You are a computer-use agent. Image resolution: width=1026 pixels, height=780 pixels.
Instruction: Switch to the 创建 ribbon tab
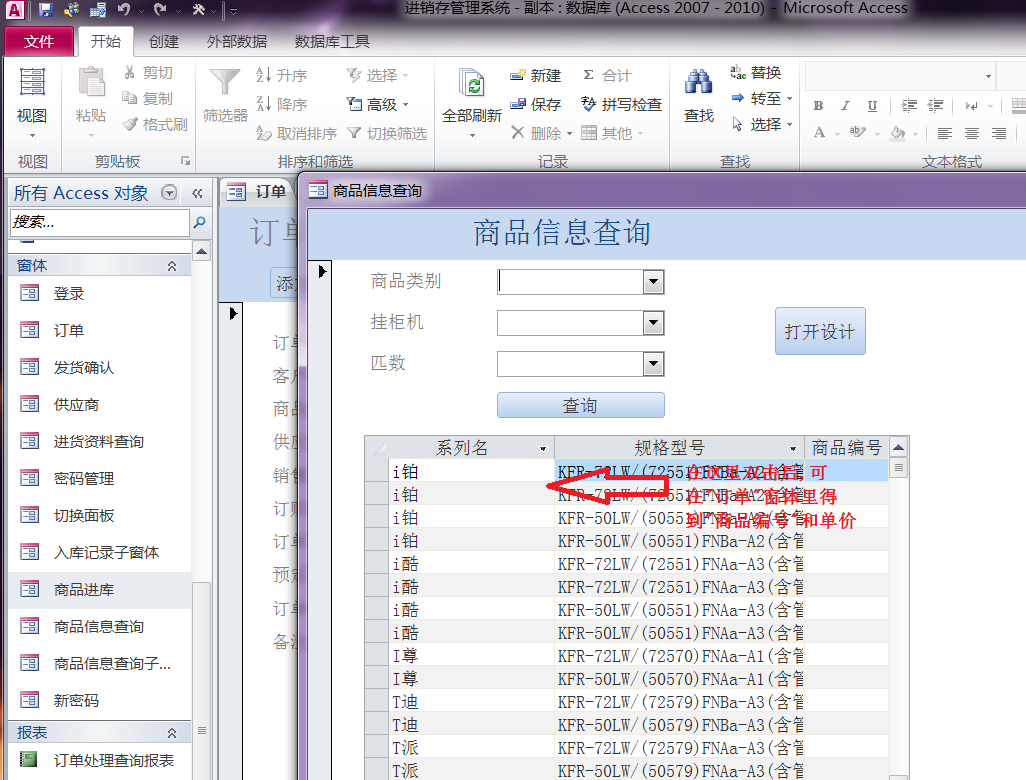[x=164, y=42]
